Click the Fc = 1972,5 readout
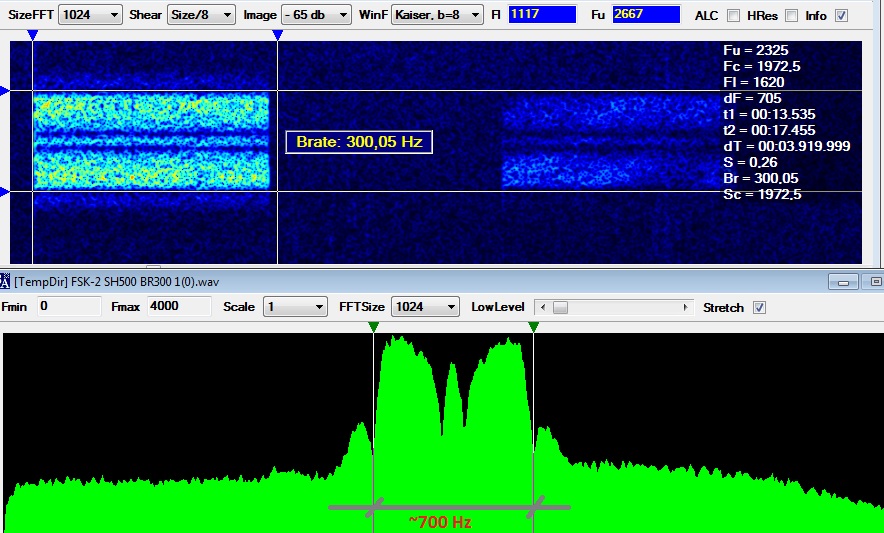The height and width of the screenshot is (533, 884). [762, 66]
